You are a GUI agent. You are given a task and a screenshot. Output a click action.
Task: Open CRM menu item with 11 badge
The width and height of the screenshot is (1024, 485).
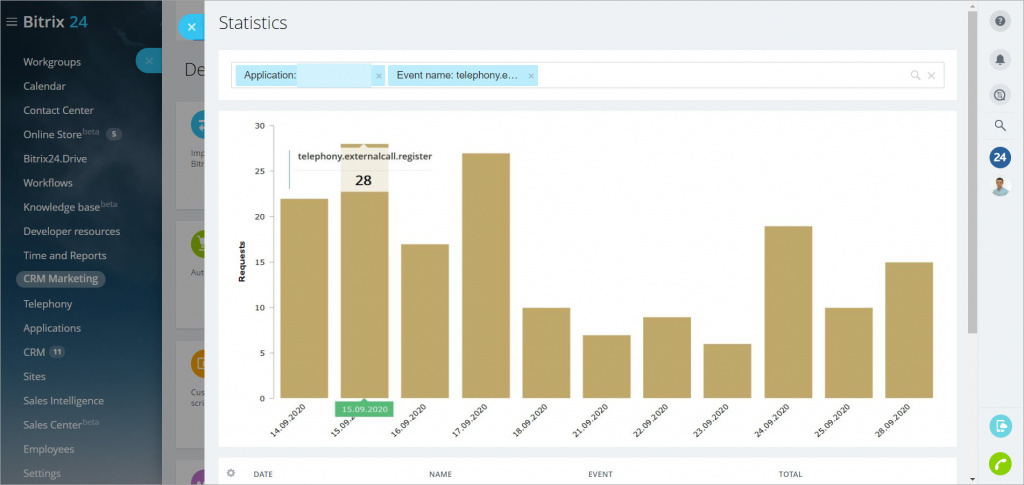tap(44, 352)
